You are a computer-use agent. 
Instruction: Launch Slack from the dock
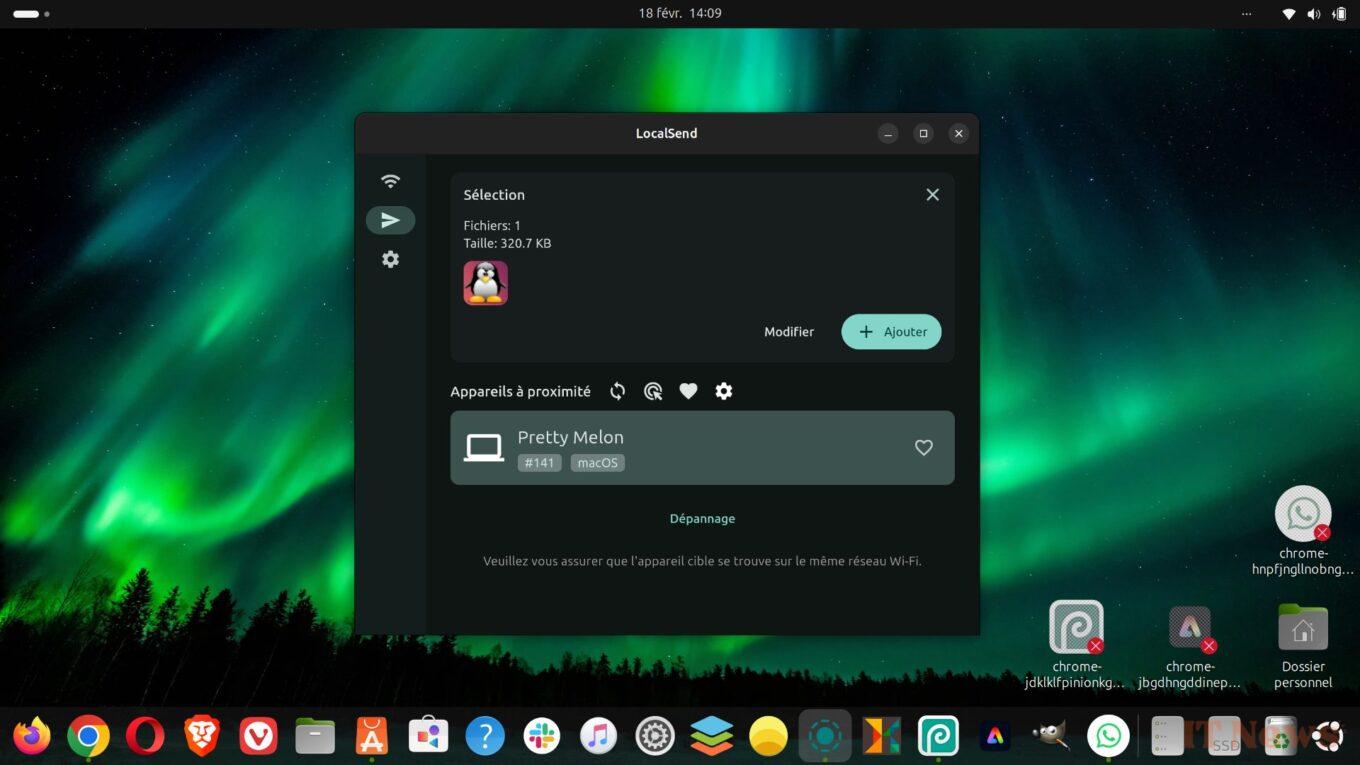(542, 737)
